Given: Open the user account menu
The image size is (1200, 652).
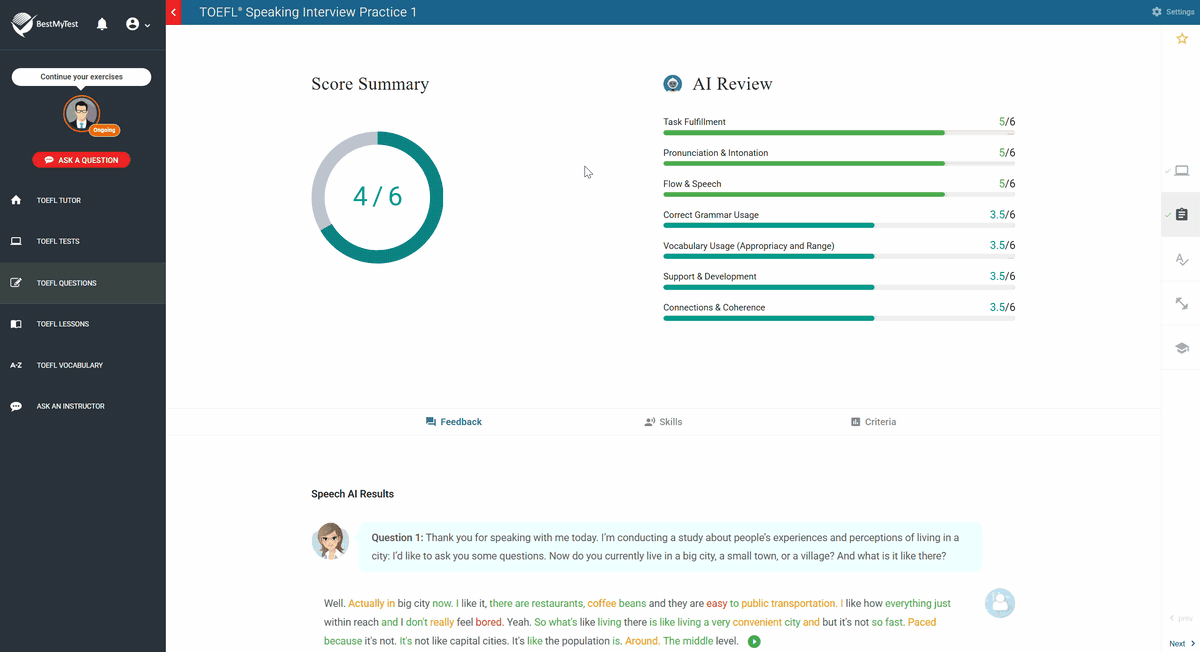Looking at the screenshot, I should point(138,24).
